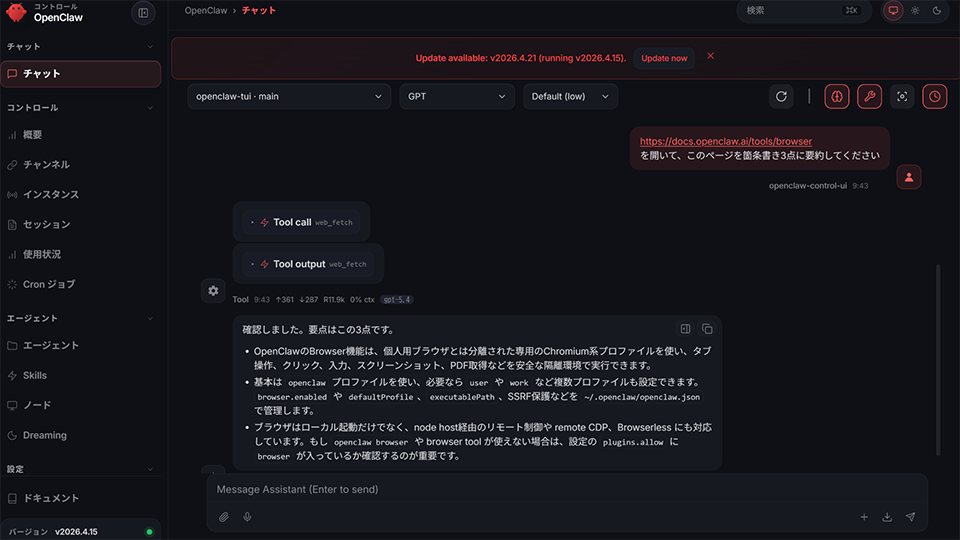The width and height of the screenshot is (960, 540).
Task: Open エージェント agents page
Action: 81,345
